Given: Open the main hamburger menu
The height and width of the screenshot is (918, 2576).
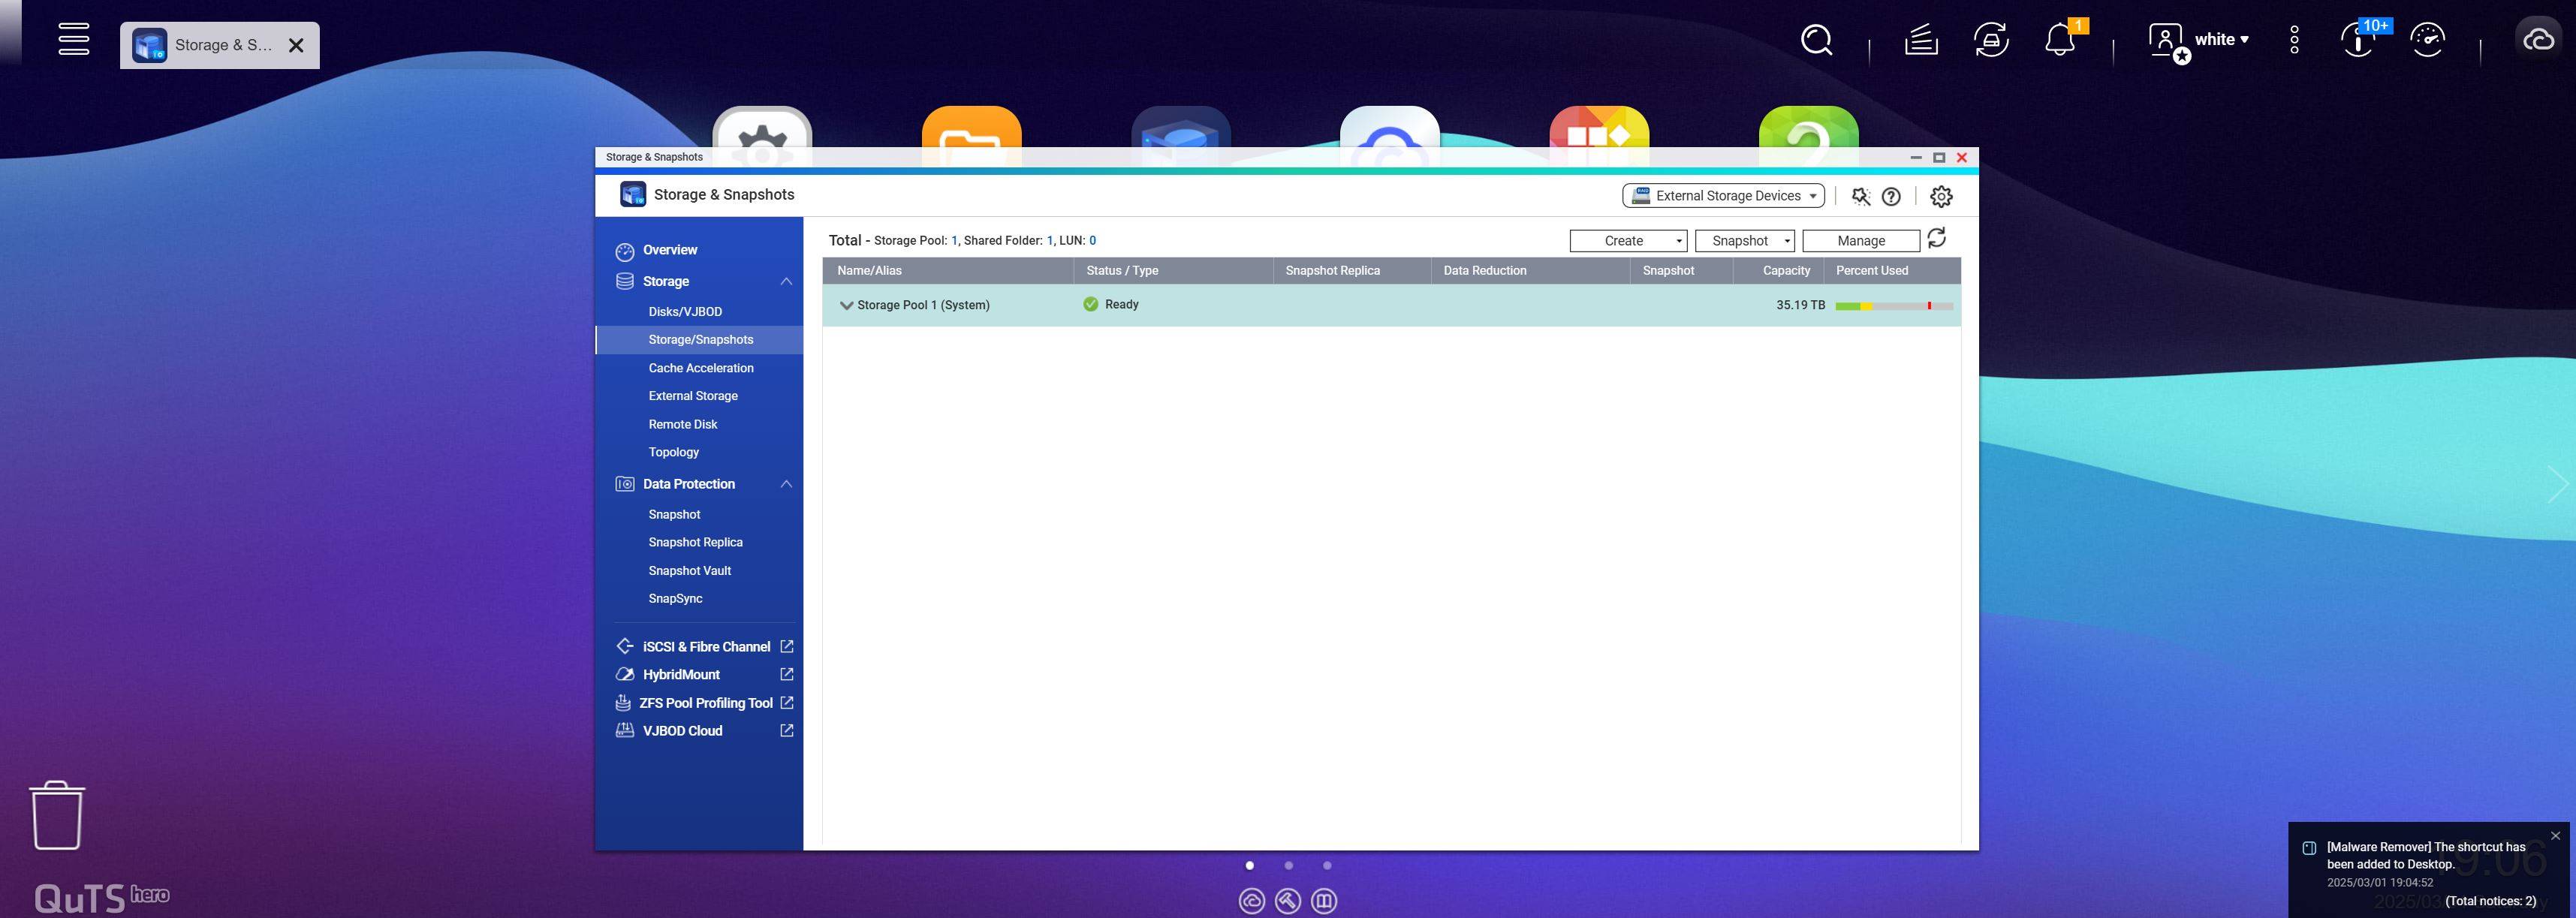Looking at the screenshot, I should [x=73, y=39].
